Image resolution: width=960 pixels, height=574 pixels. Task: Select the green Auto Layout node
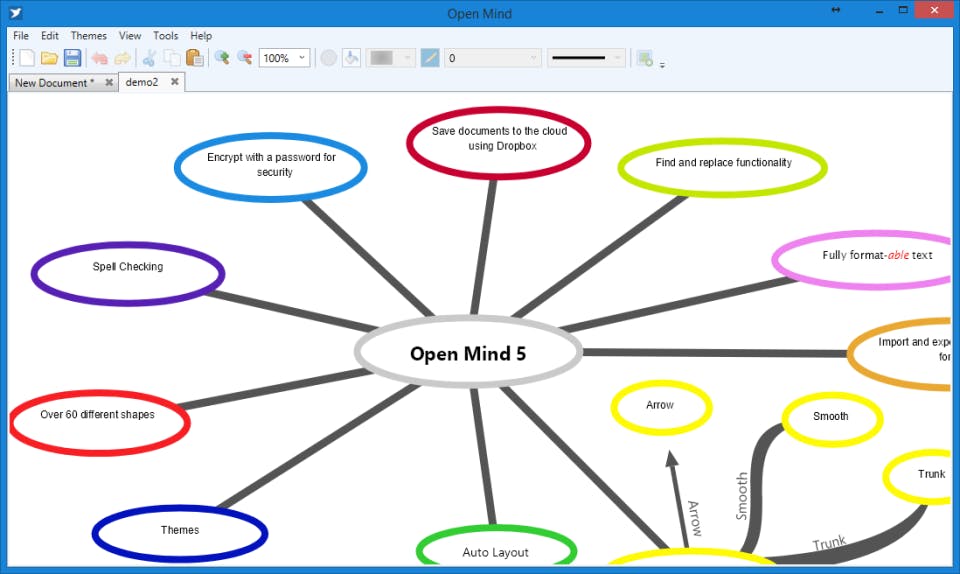497,545
